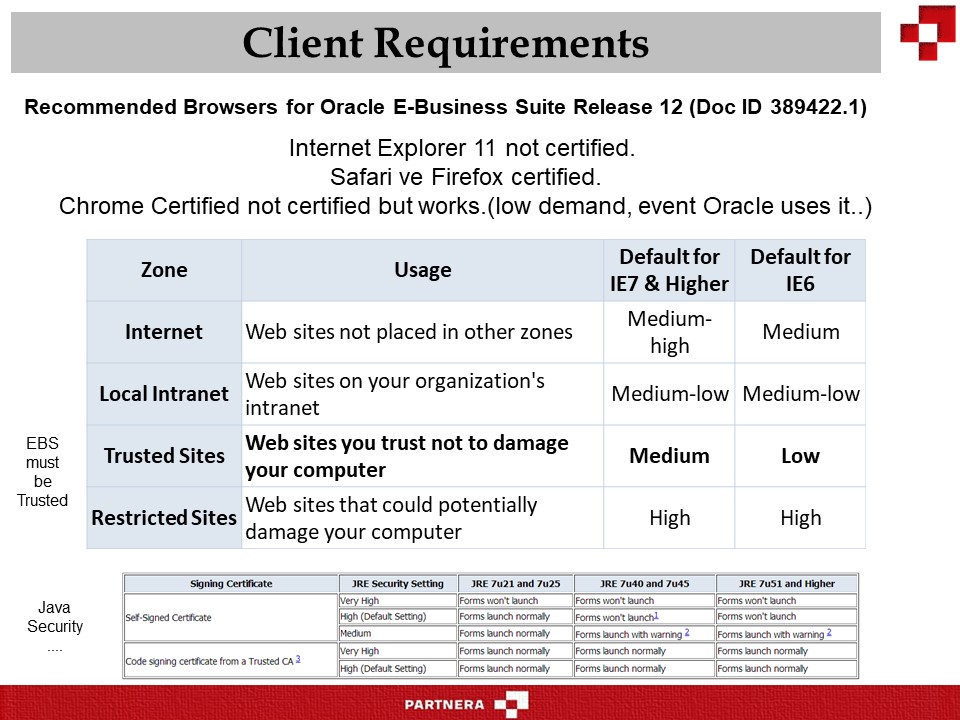The width and height of the screenshot is (960, 720).
Task: Click the Internet zone label
Action: [x=163, y=332]
